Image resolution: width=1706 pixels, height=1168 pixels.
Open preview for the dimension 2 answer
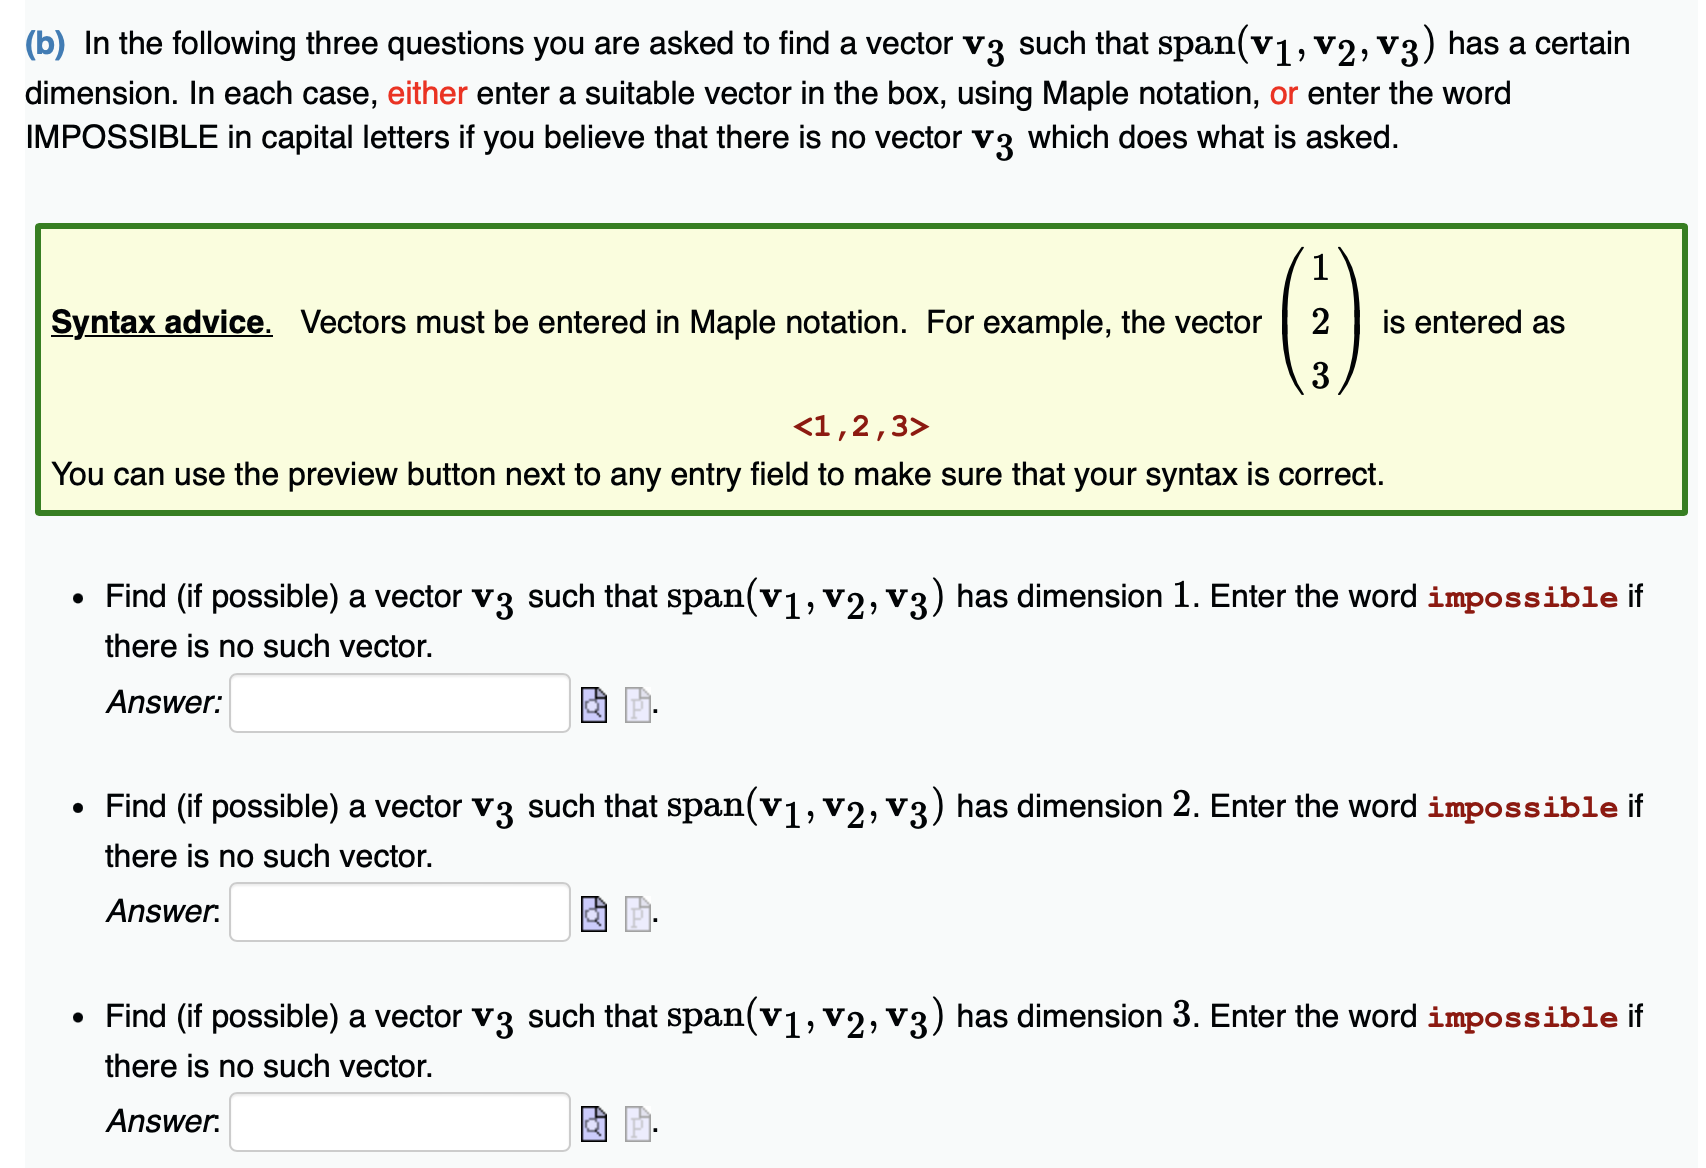(594, 913)
